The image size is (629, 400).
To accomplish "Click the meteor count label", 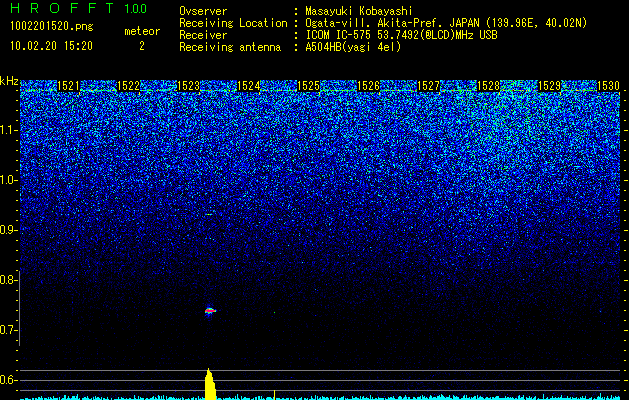I will coord(142,31).
